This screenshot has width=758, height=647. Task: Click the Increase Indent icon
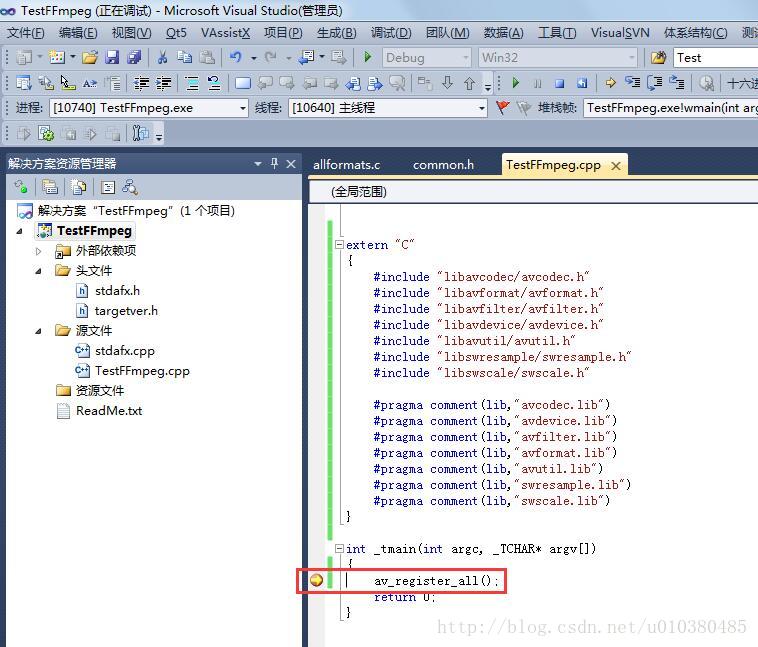[x=163, y=83]
